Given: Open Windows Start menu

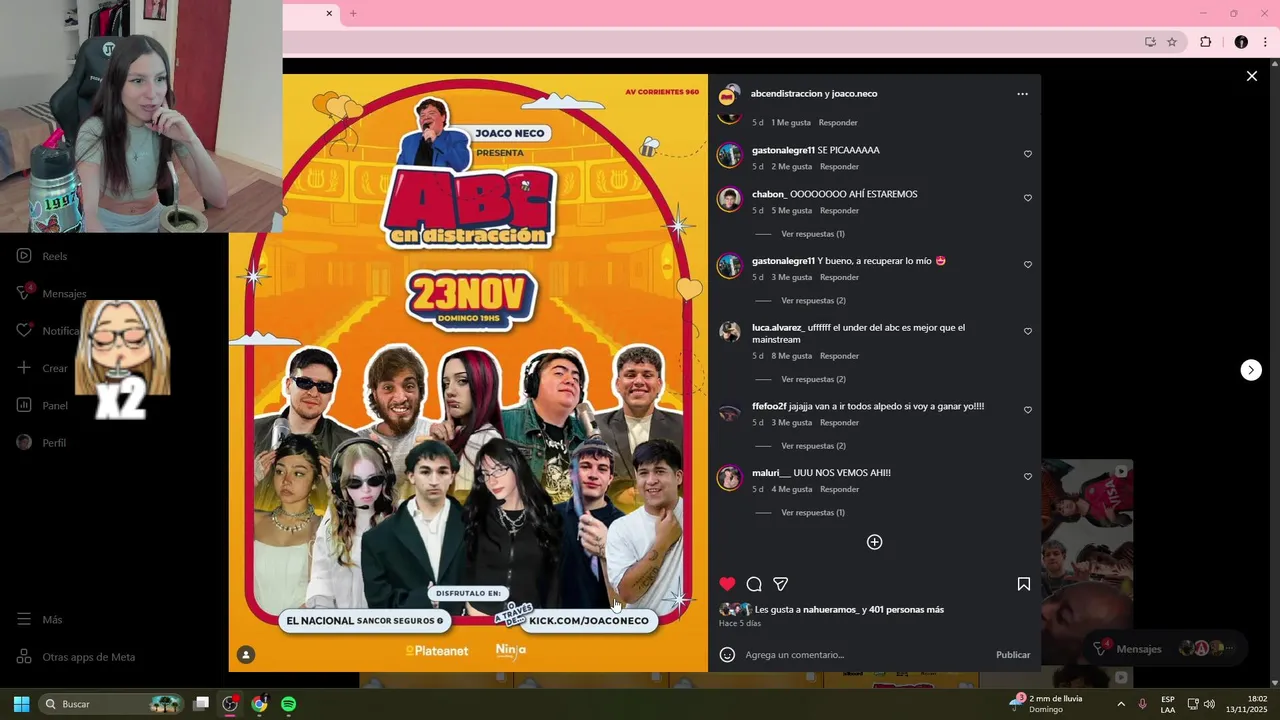Looking at the screenshot, I should coord(21,704).
